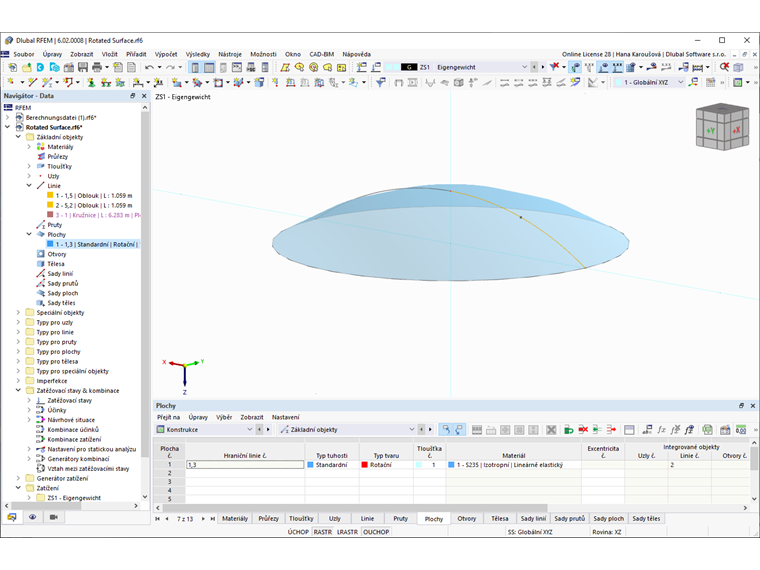The width and height of the screenshot is (760, 570).
Task: Click the fx formula icon in table toolbar
Action: [662, 429]
